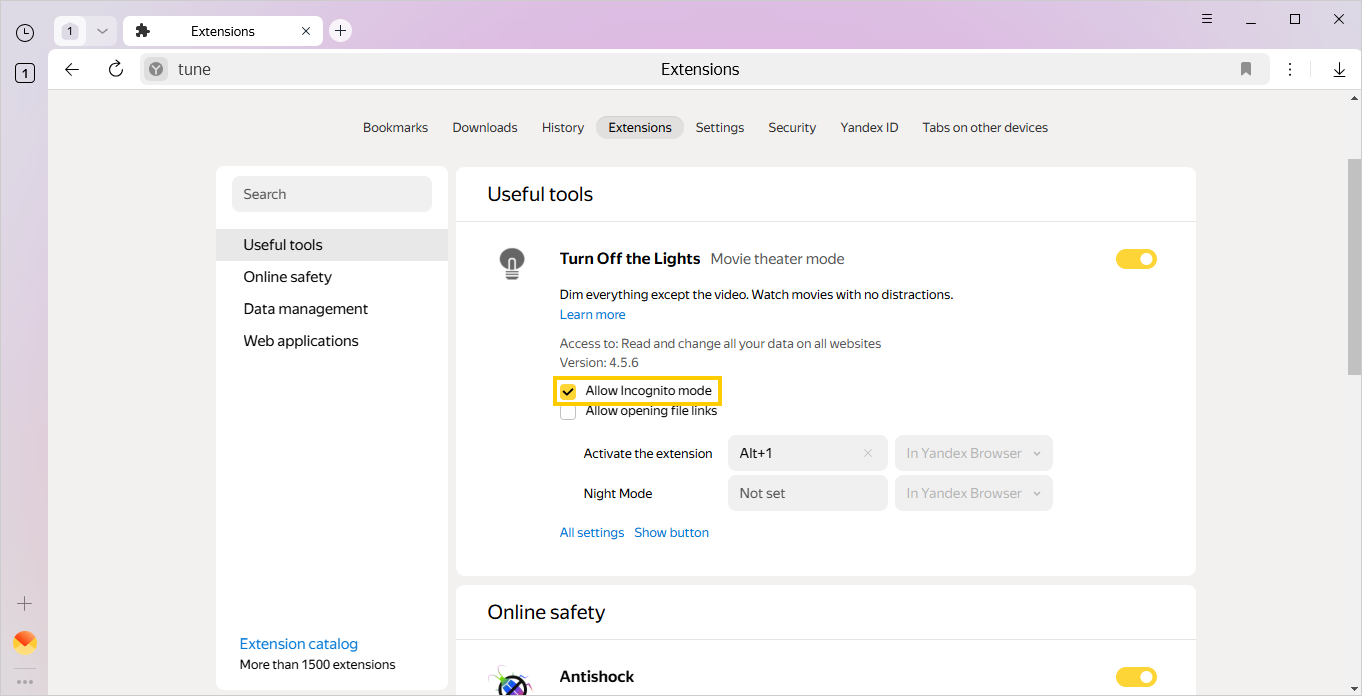Click the Turn Off the Lights lightbulb icon
Viewport: 1362px width, 696px height.
[x=512, y=262]
